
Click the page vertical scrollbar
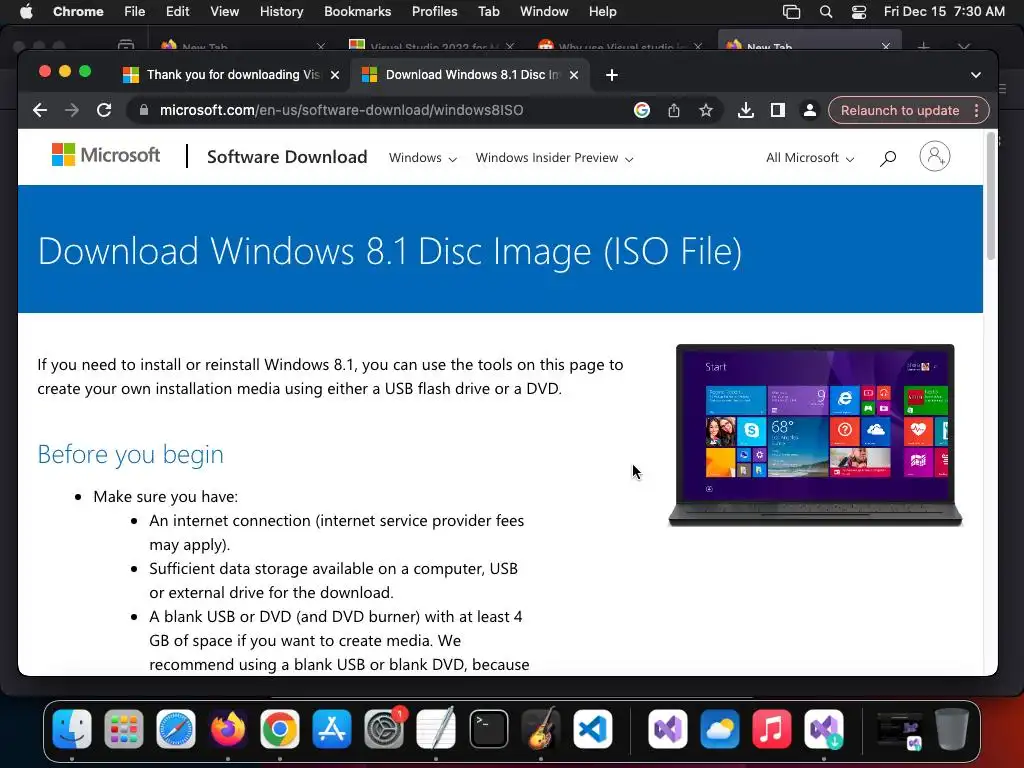click(x=991, y=196)
